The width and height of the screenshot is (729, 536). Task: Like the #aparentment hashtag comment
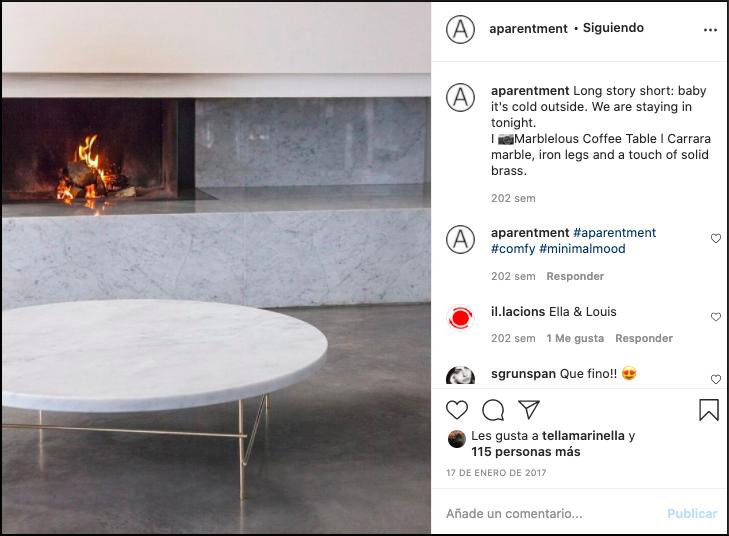click(716, 238)
